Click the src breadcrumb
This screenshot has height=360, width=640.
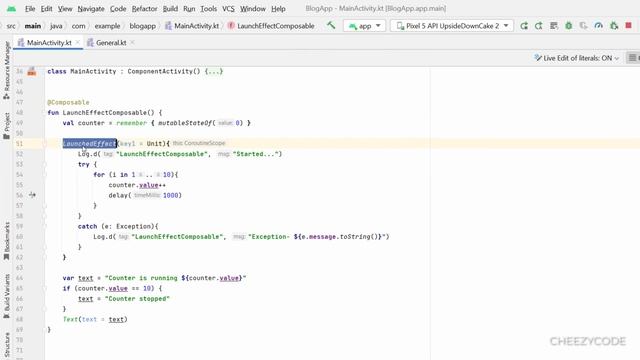11,26
